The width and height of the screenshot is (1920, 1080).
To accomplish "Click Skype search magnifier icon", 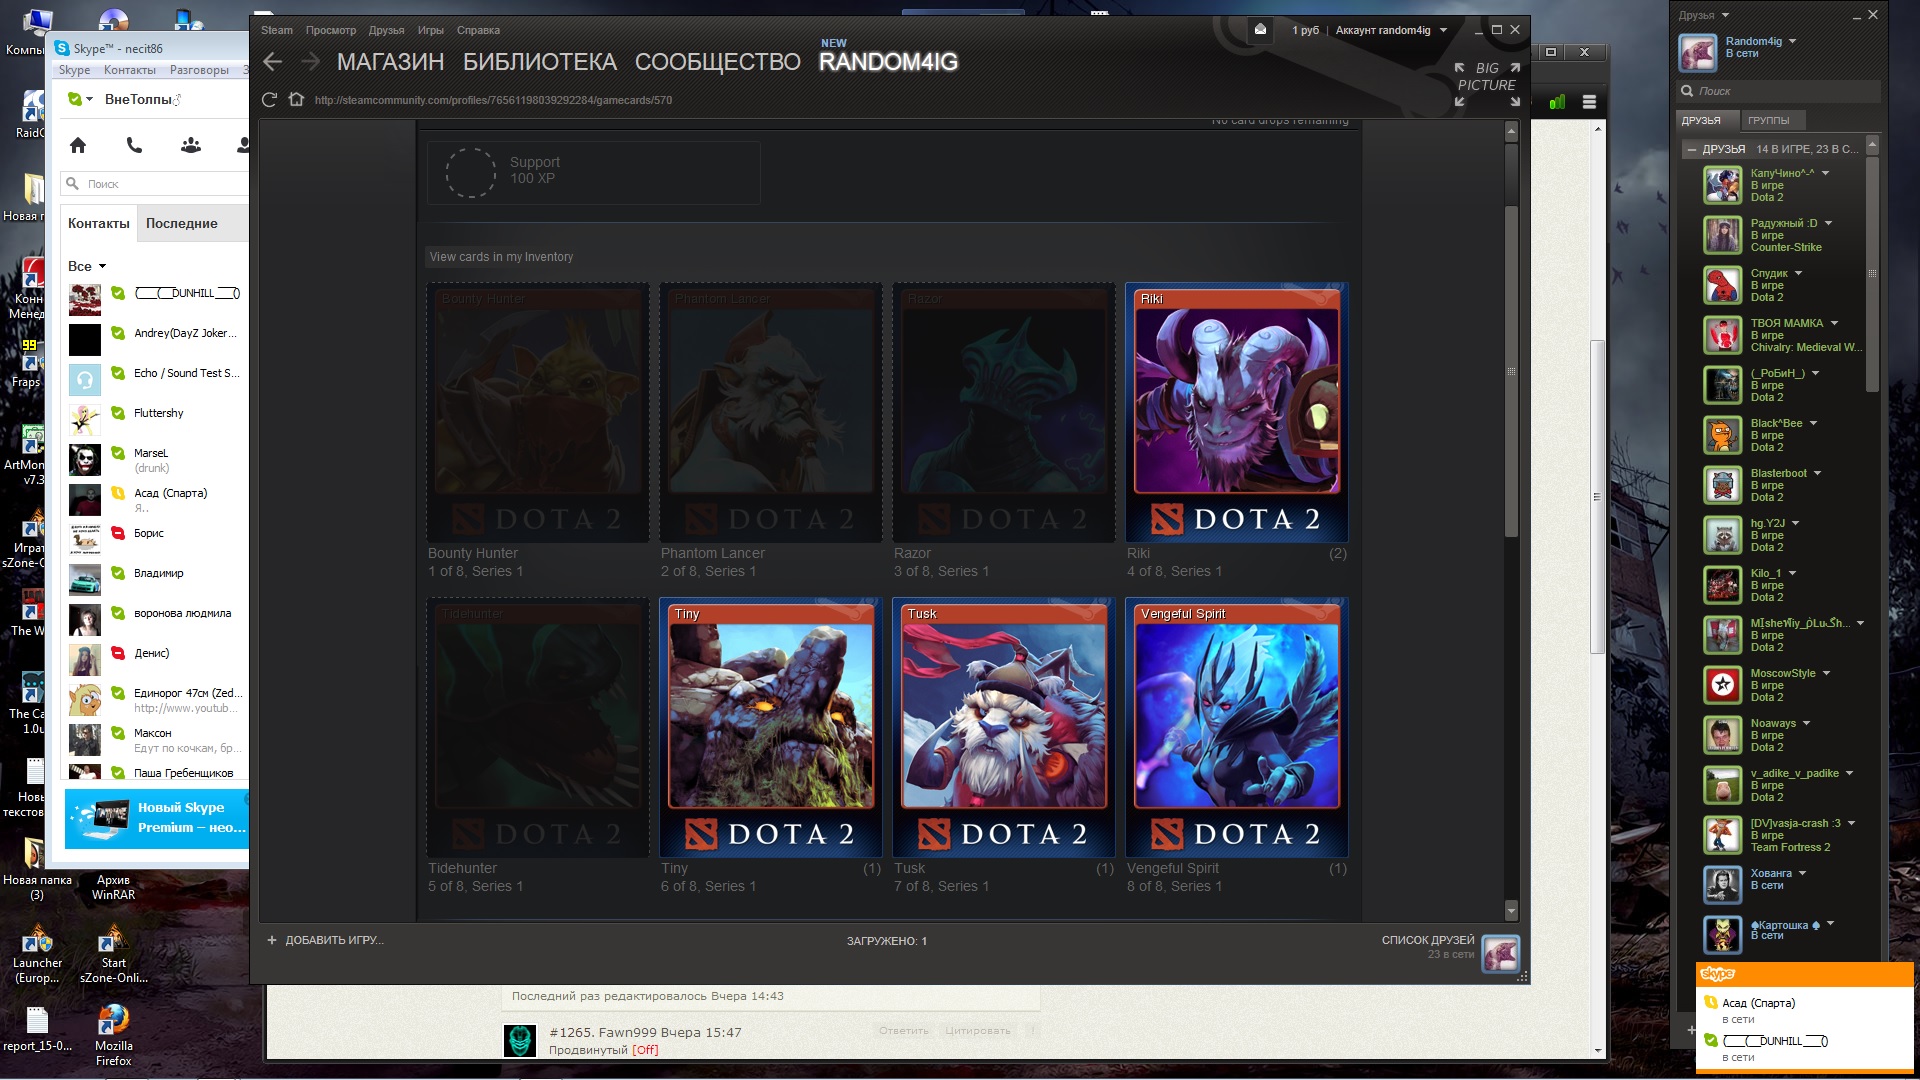I will 72,184.
